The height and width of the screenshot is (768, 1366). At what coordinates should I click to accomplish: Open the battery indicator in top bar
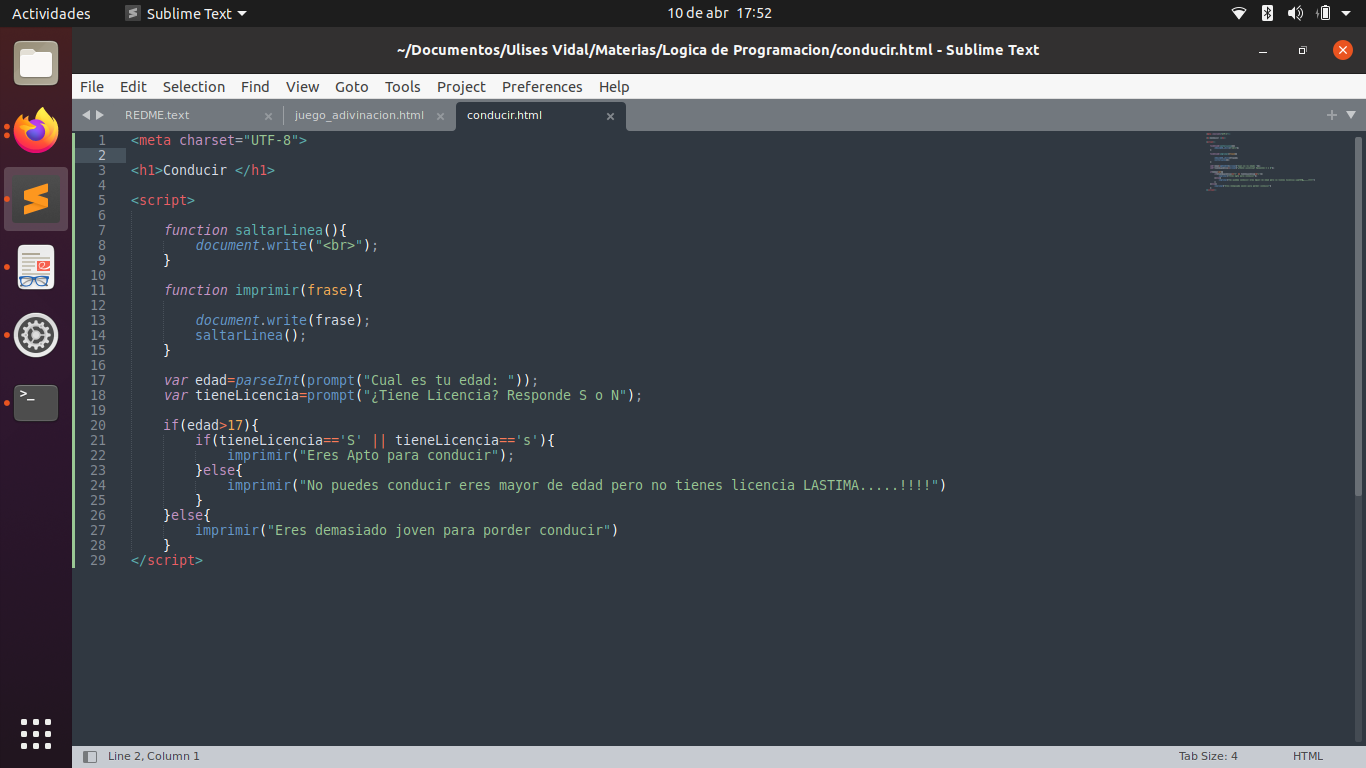pos(1324,13)
